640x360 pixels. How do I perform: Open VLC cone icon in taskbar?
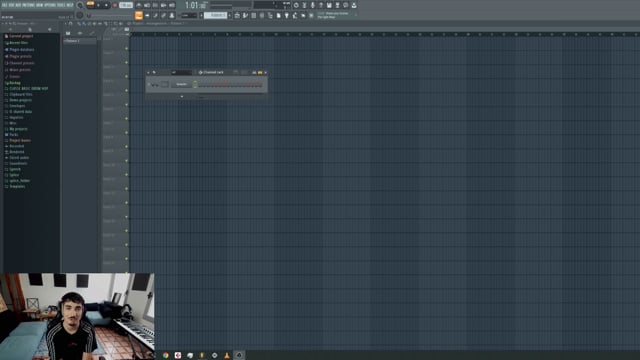point(227,355)
